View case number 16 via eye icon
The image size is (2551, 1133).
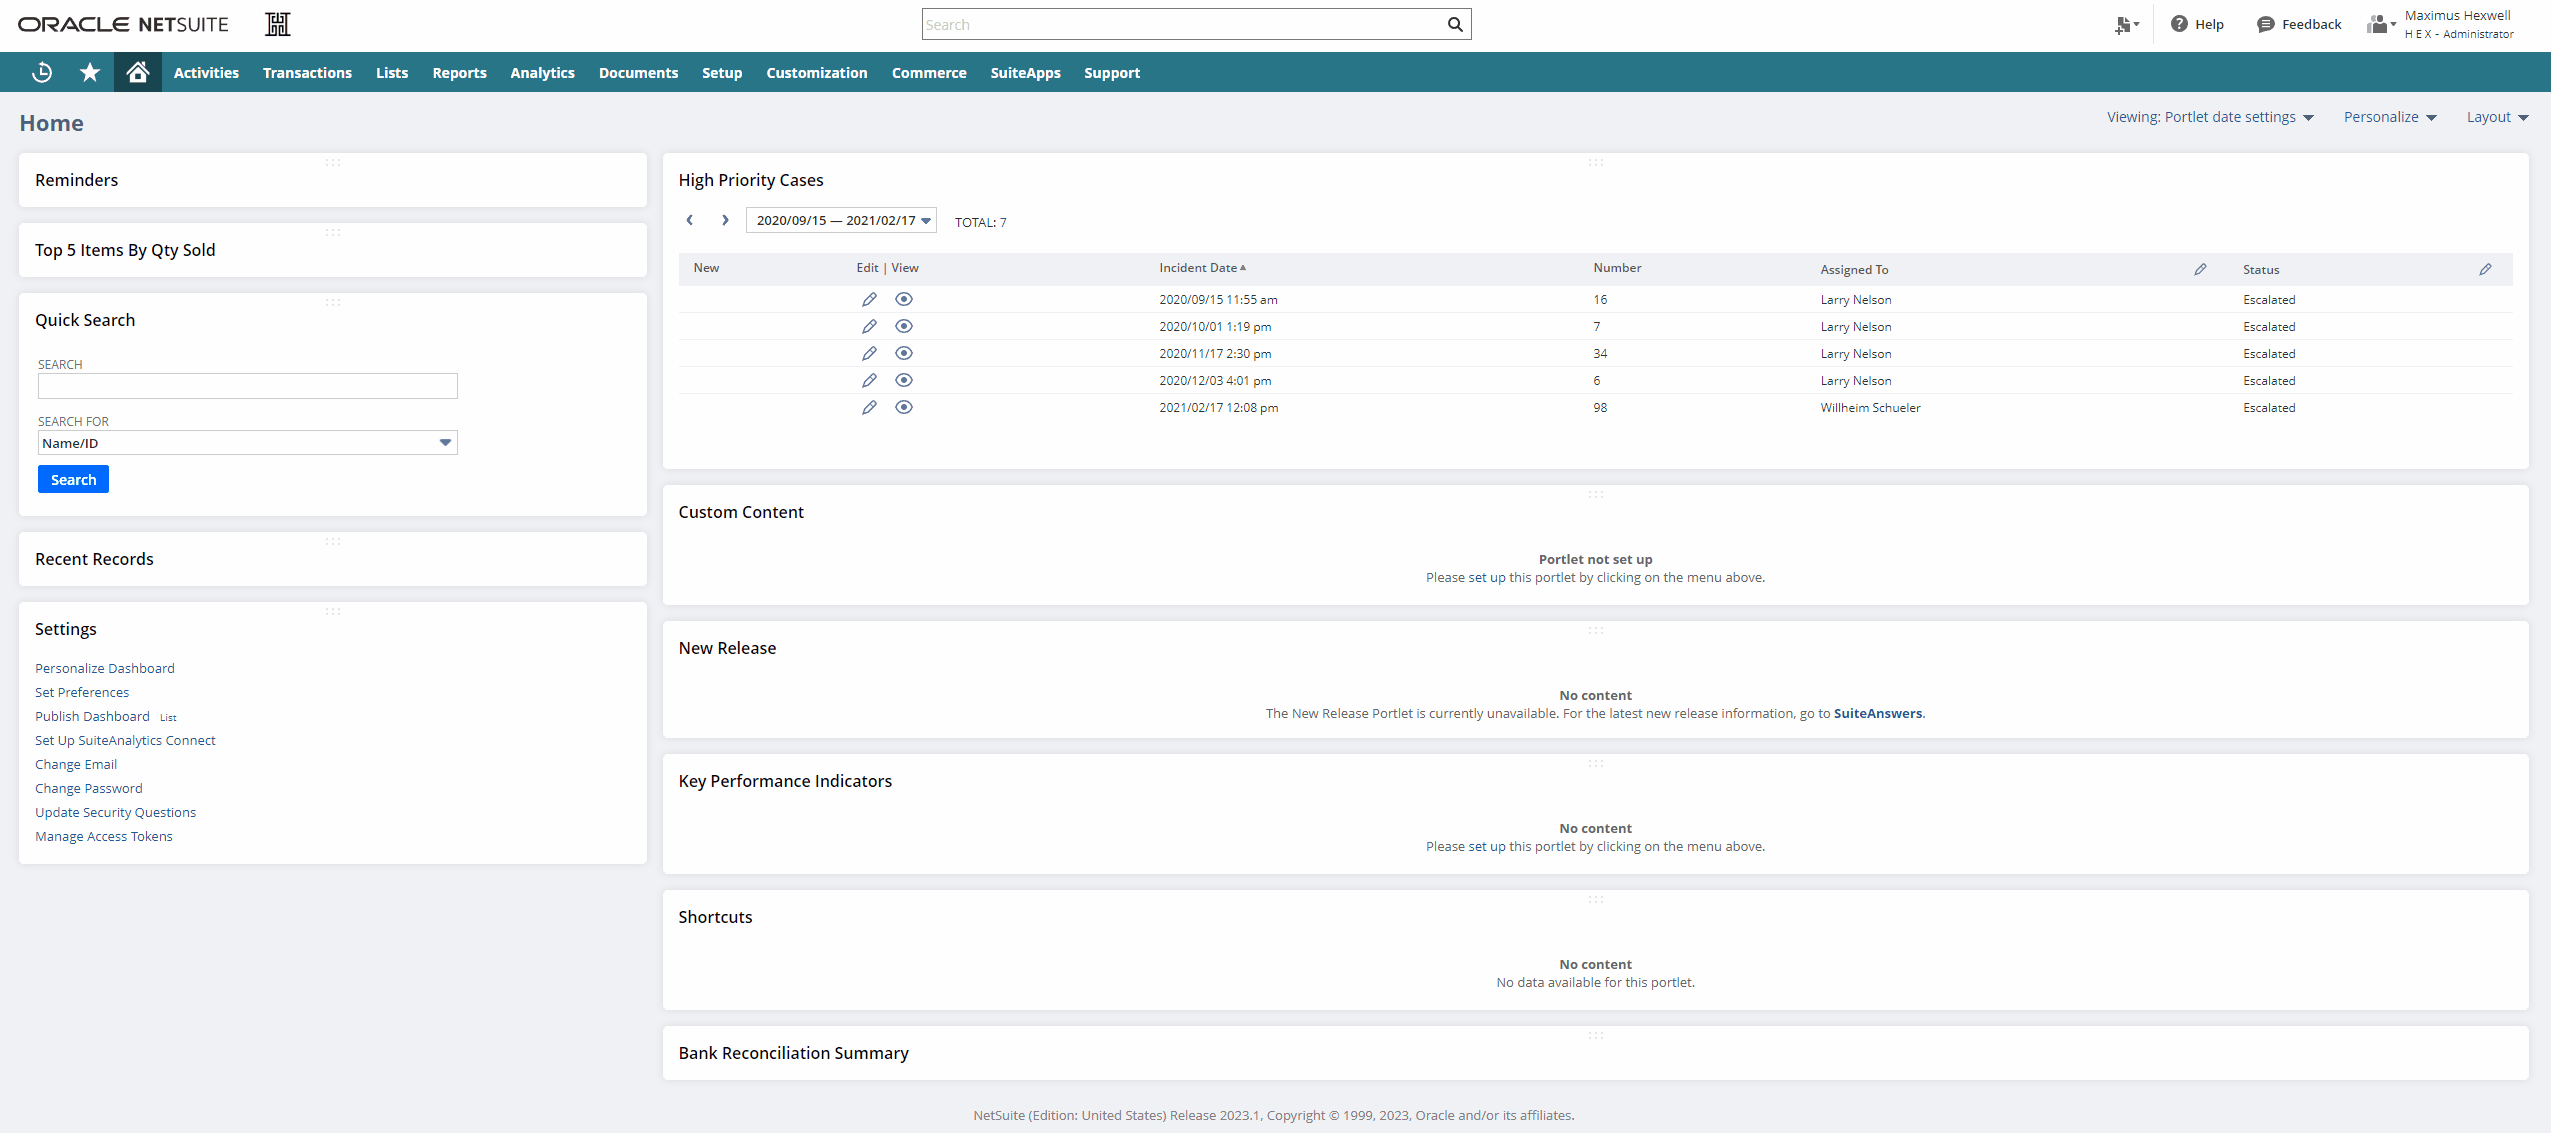pos(904,299)
